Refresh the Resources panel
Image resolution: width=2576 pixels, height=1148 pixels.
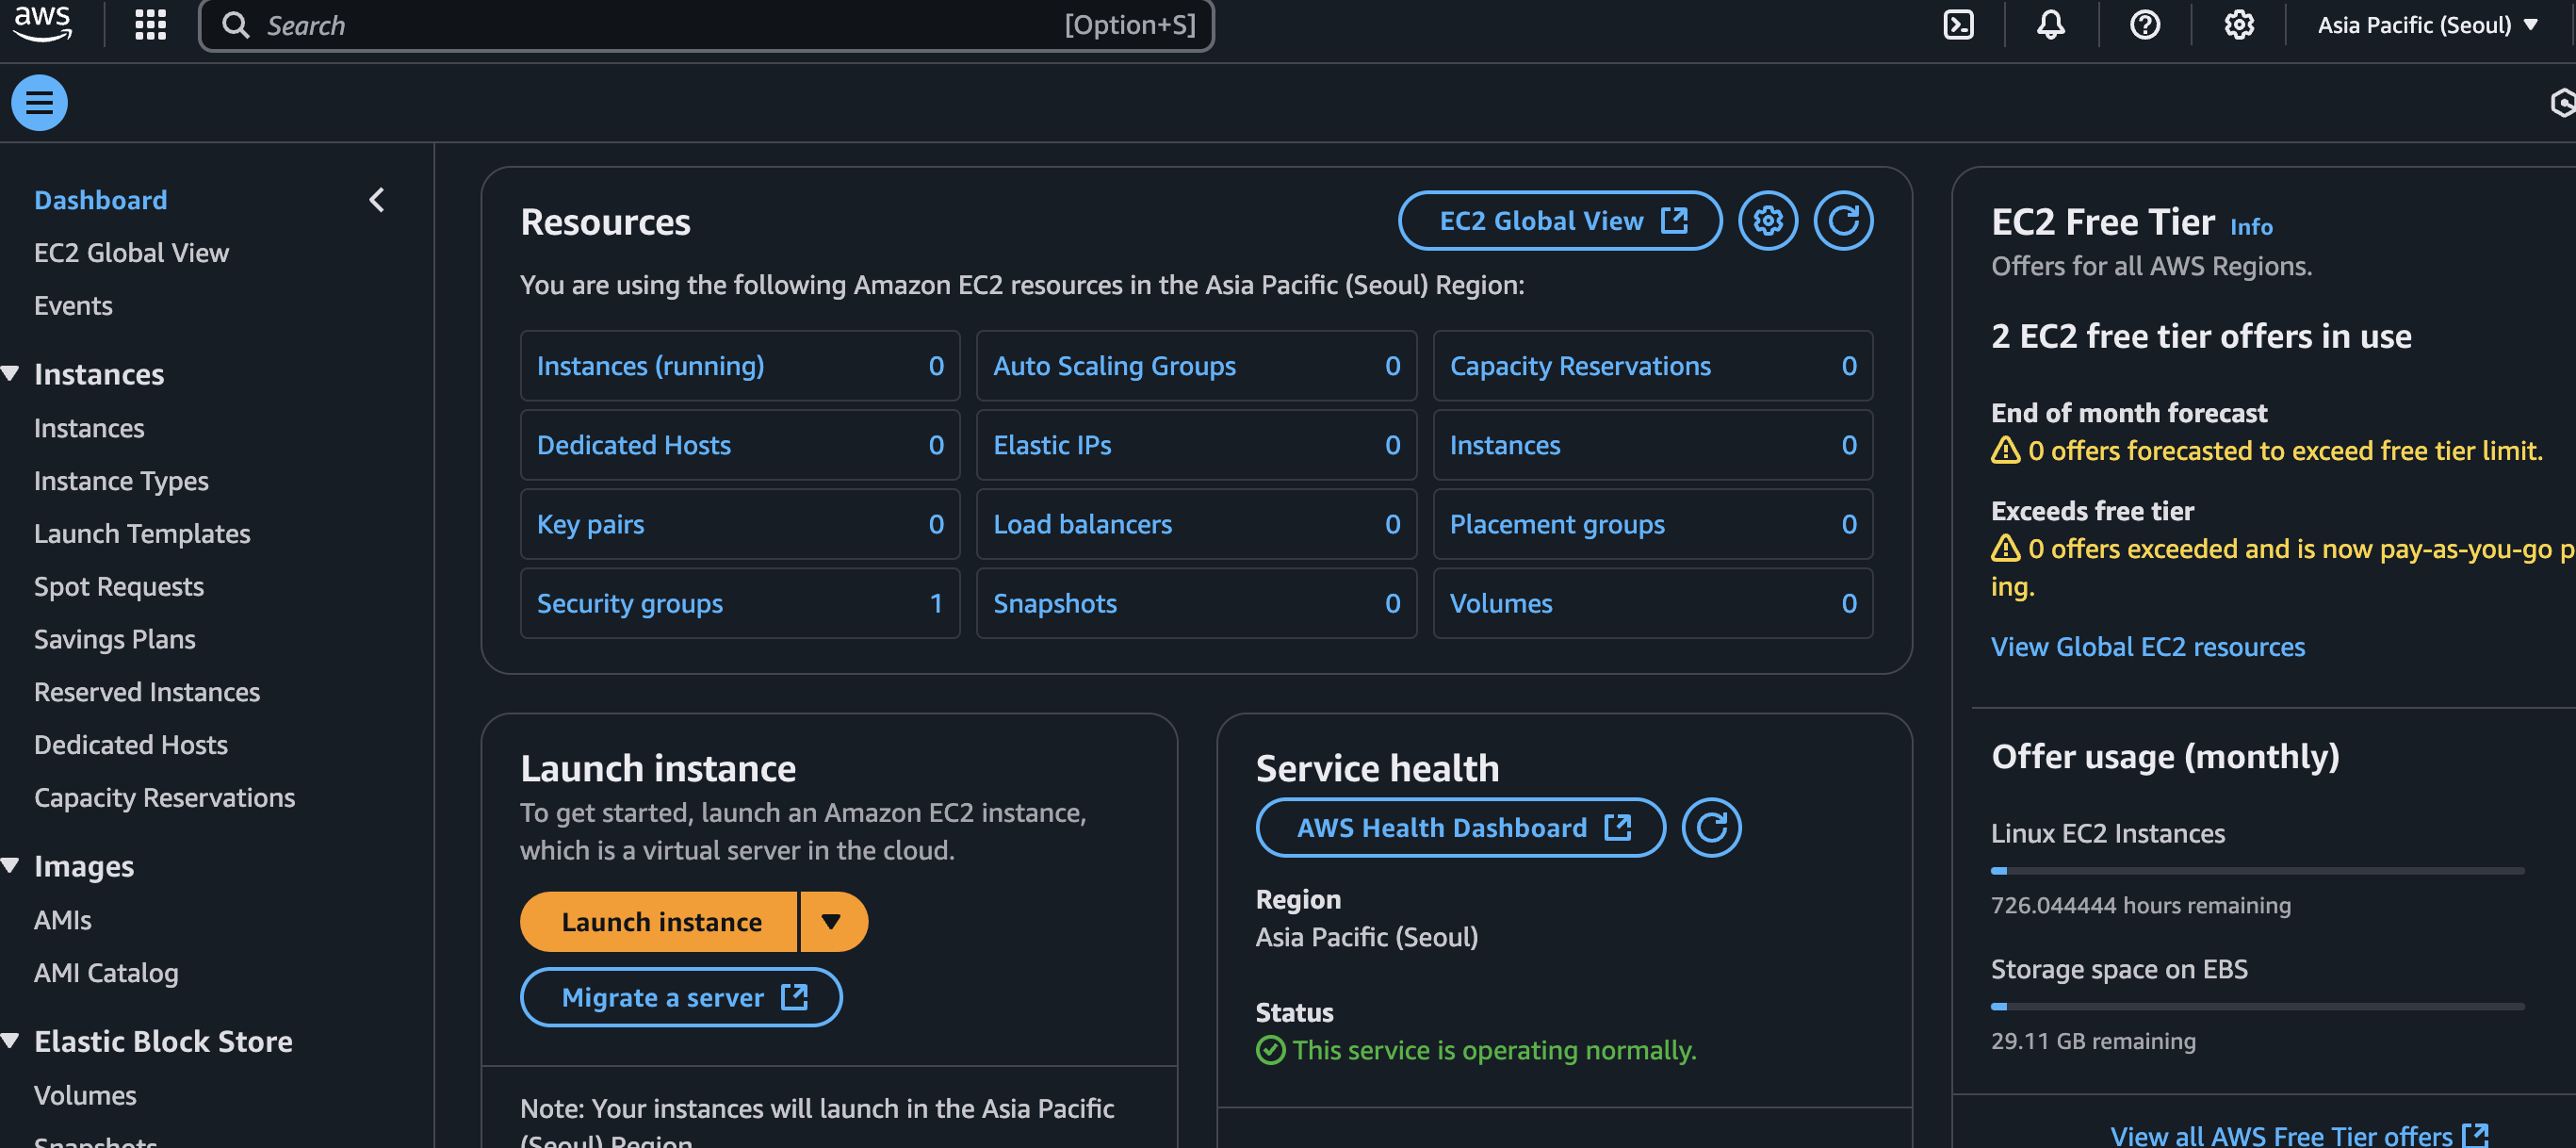click(1843, 221)
